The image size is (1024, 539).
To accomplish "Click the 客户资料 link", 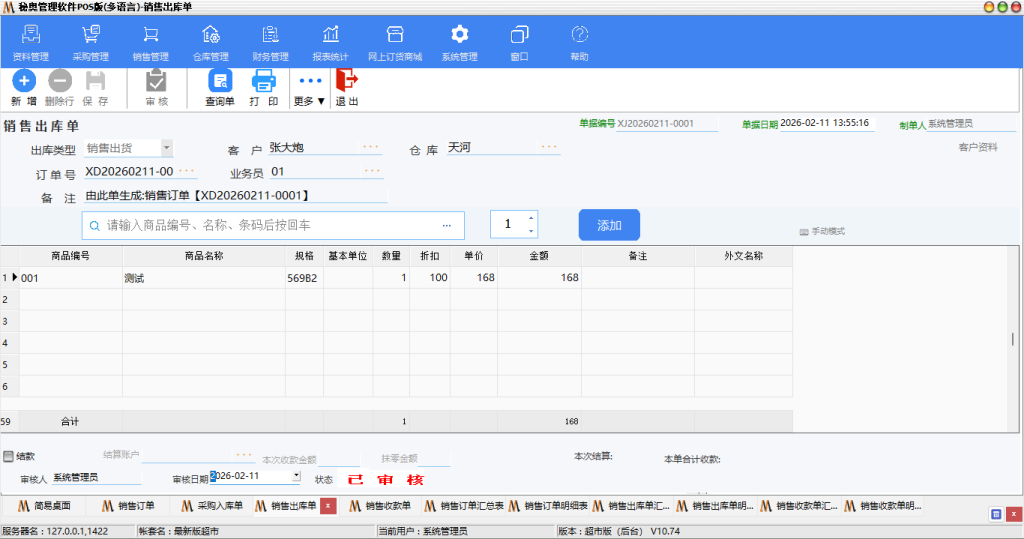I will (977, 147).
